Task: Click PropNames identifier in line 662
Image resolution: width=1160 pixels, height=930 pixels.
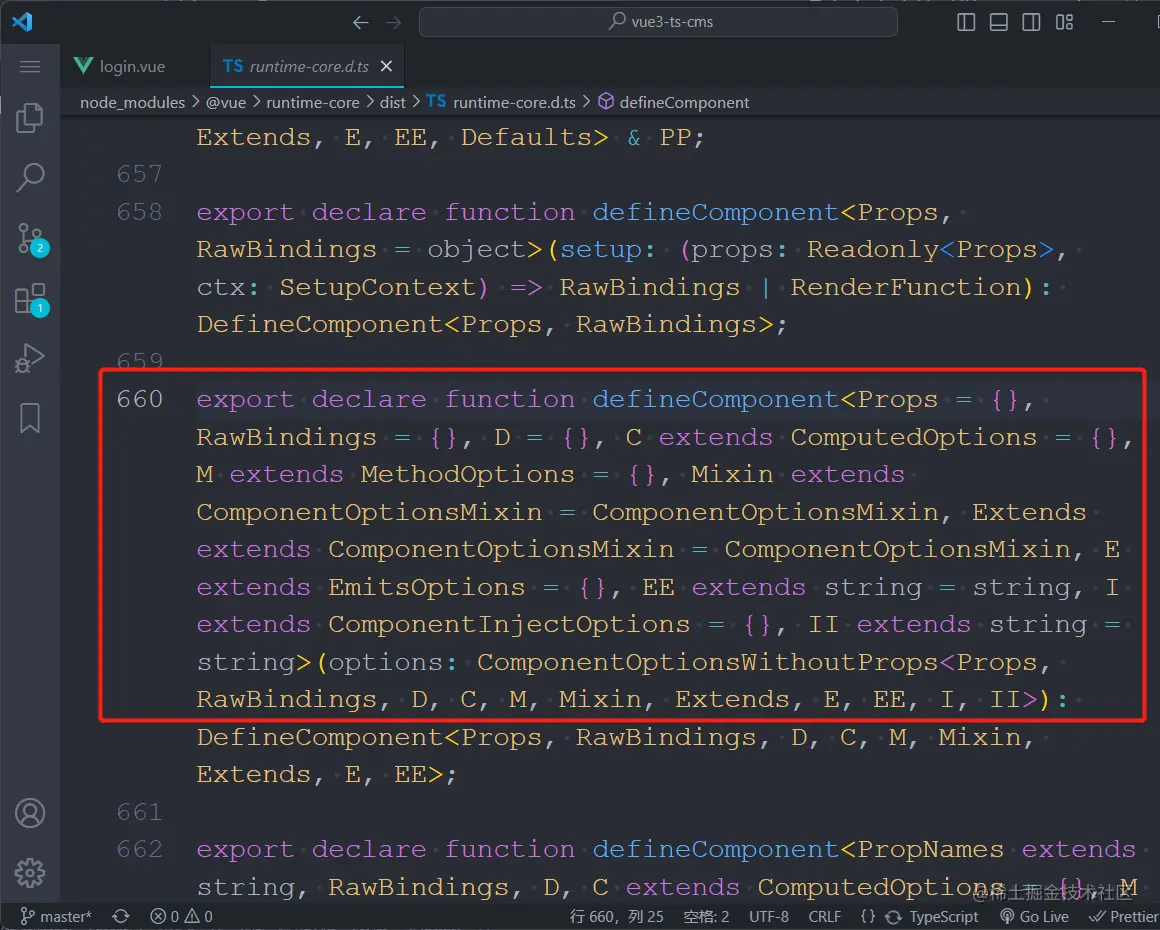Action: click(x=931, y=849)
